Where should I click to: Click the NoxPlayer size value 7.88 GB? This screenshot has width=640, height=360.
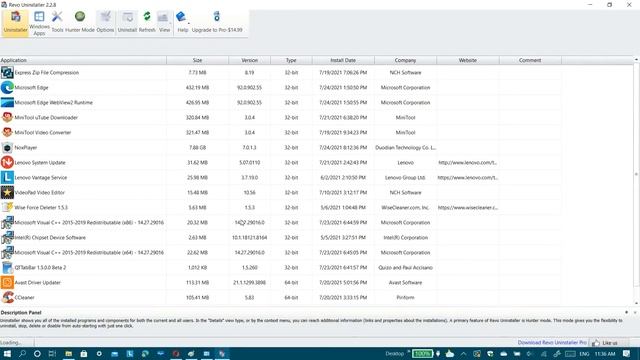pyautogui.click(x=198, y=147)
